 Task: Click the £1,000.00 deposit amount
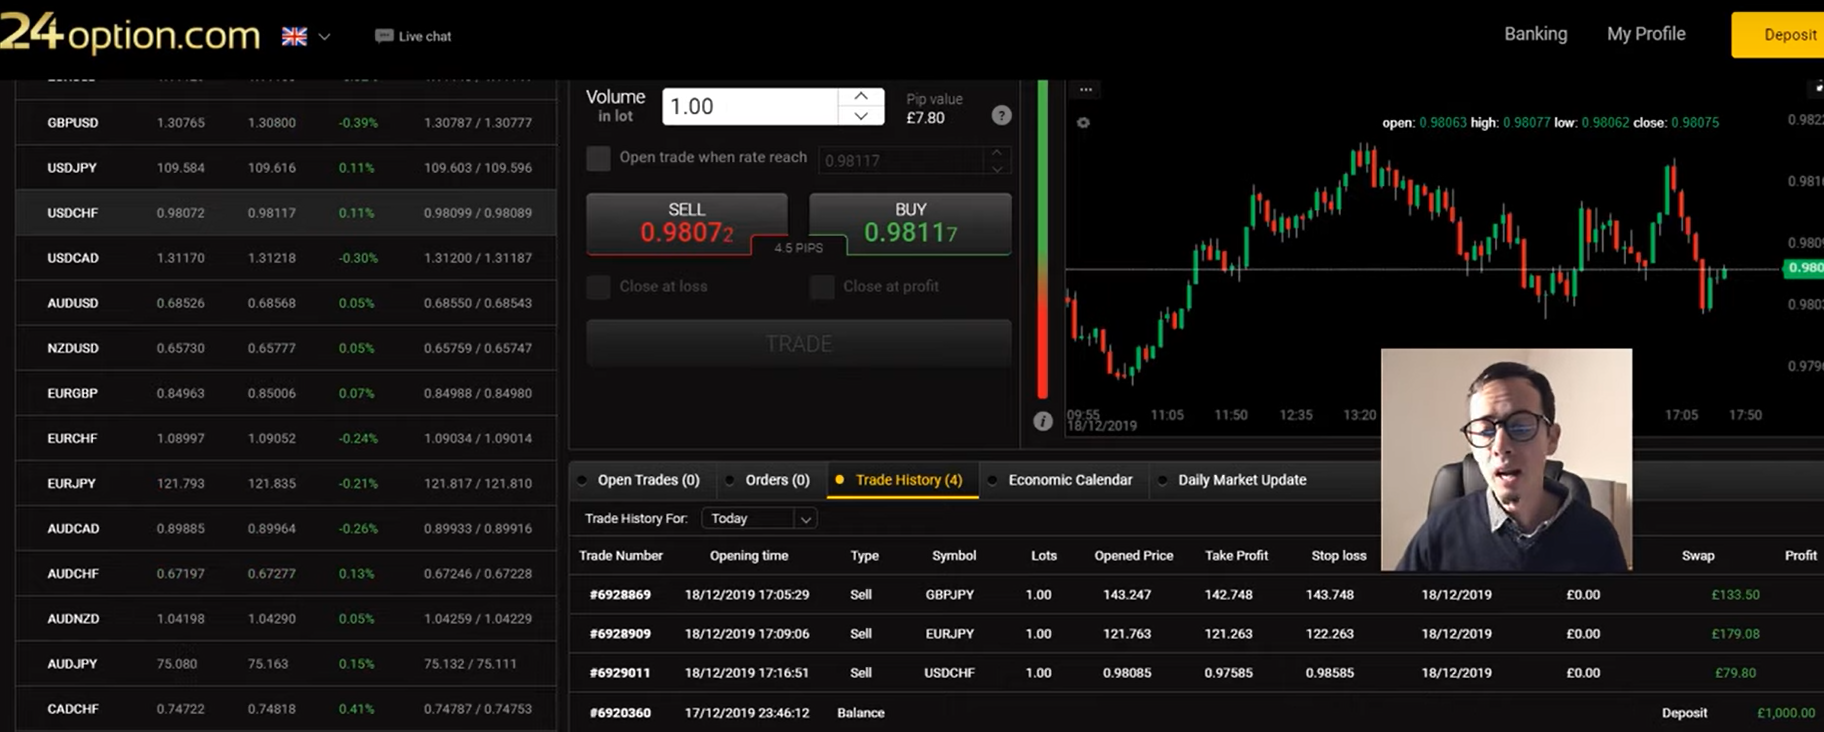point(1785,713)
